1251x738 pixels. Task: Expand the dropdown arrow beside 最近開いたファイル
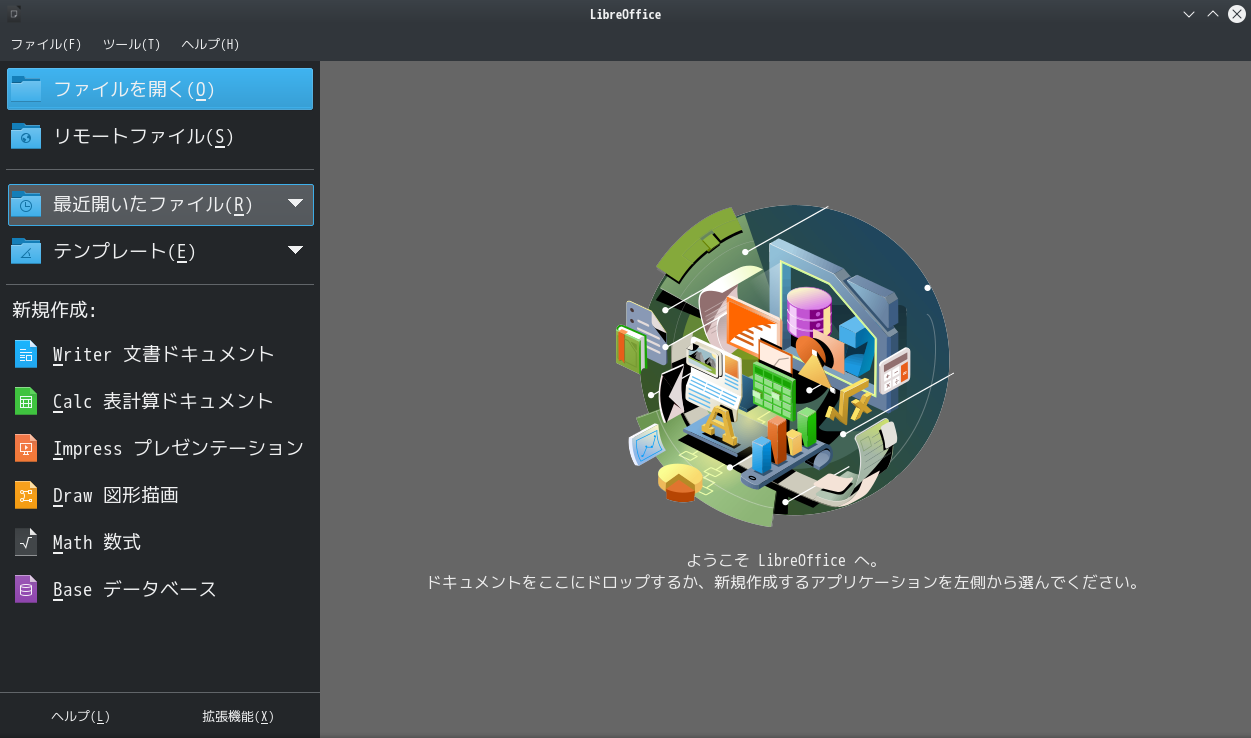coord(295,203)
